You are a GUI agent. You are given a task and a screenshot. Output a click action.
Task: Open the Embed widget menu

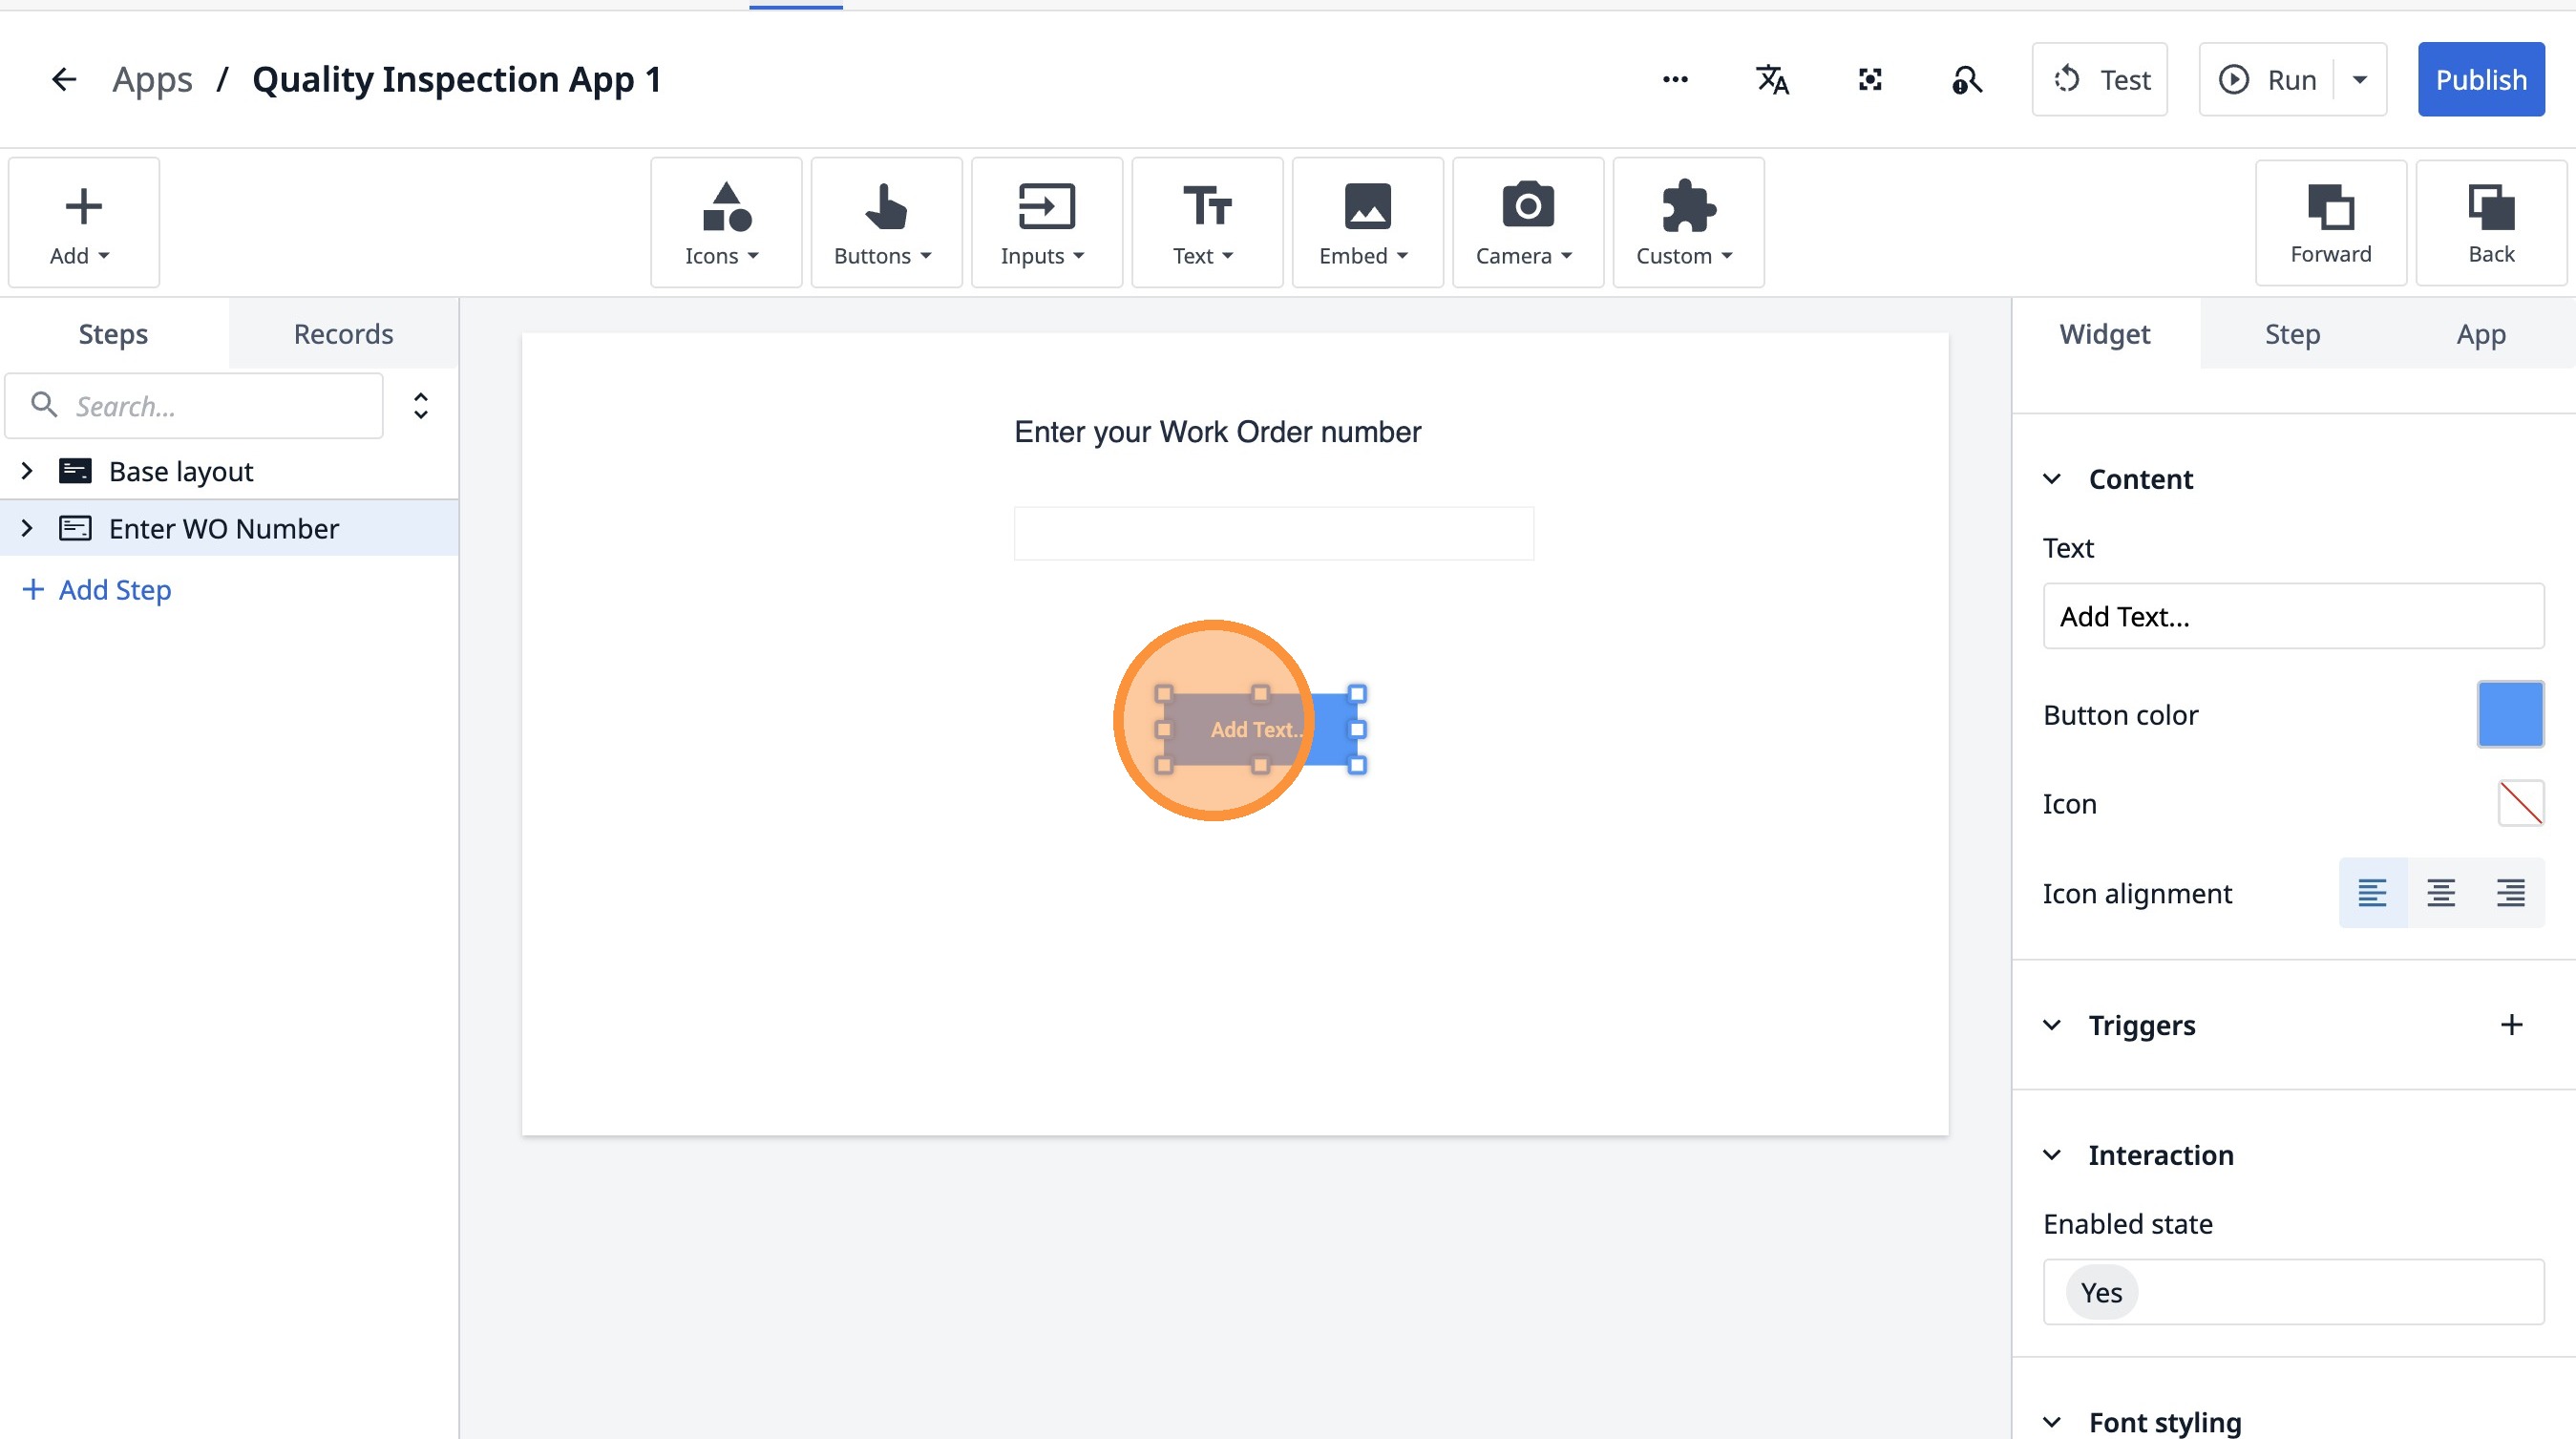[x=1366, y=222]
